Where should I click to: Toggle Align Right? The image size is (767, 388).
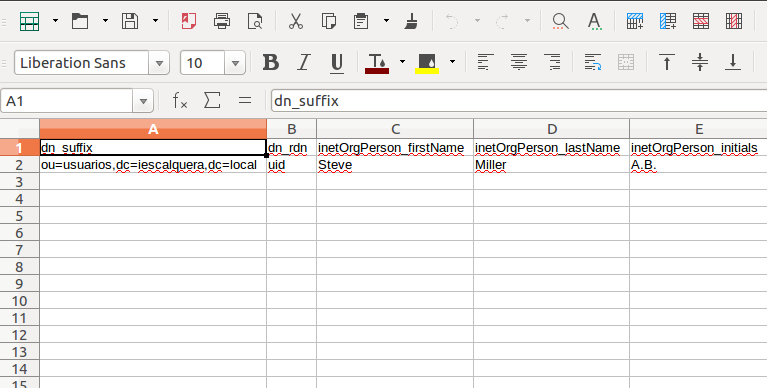tap(553, 62)
